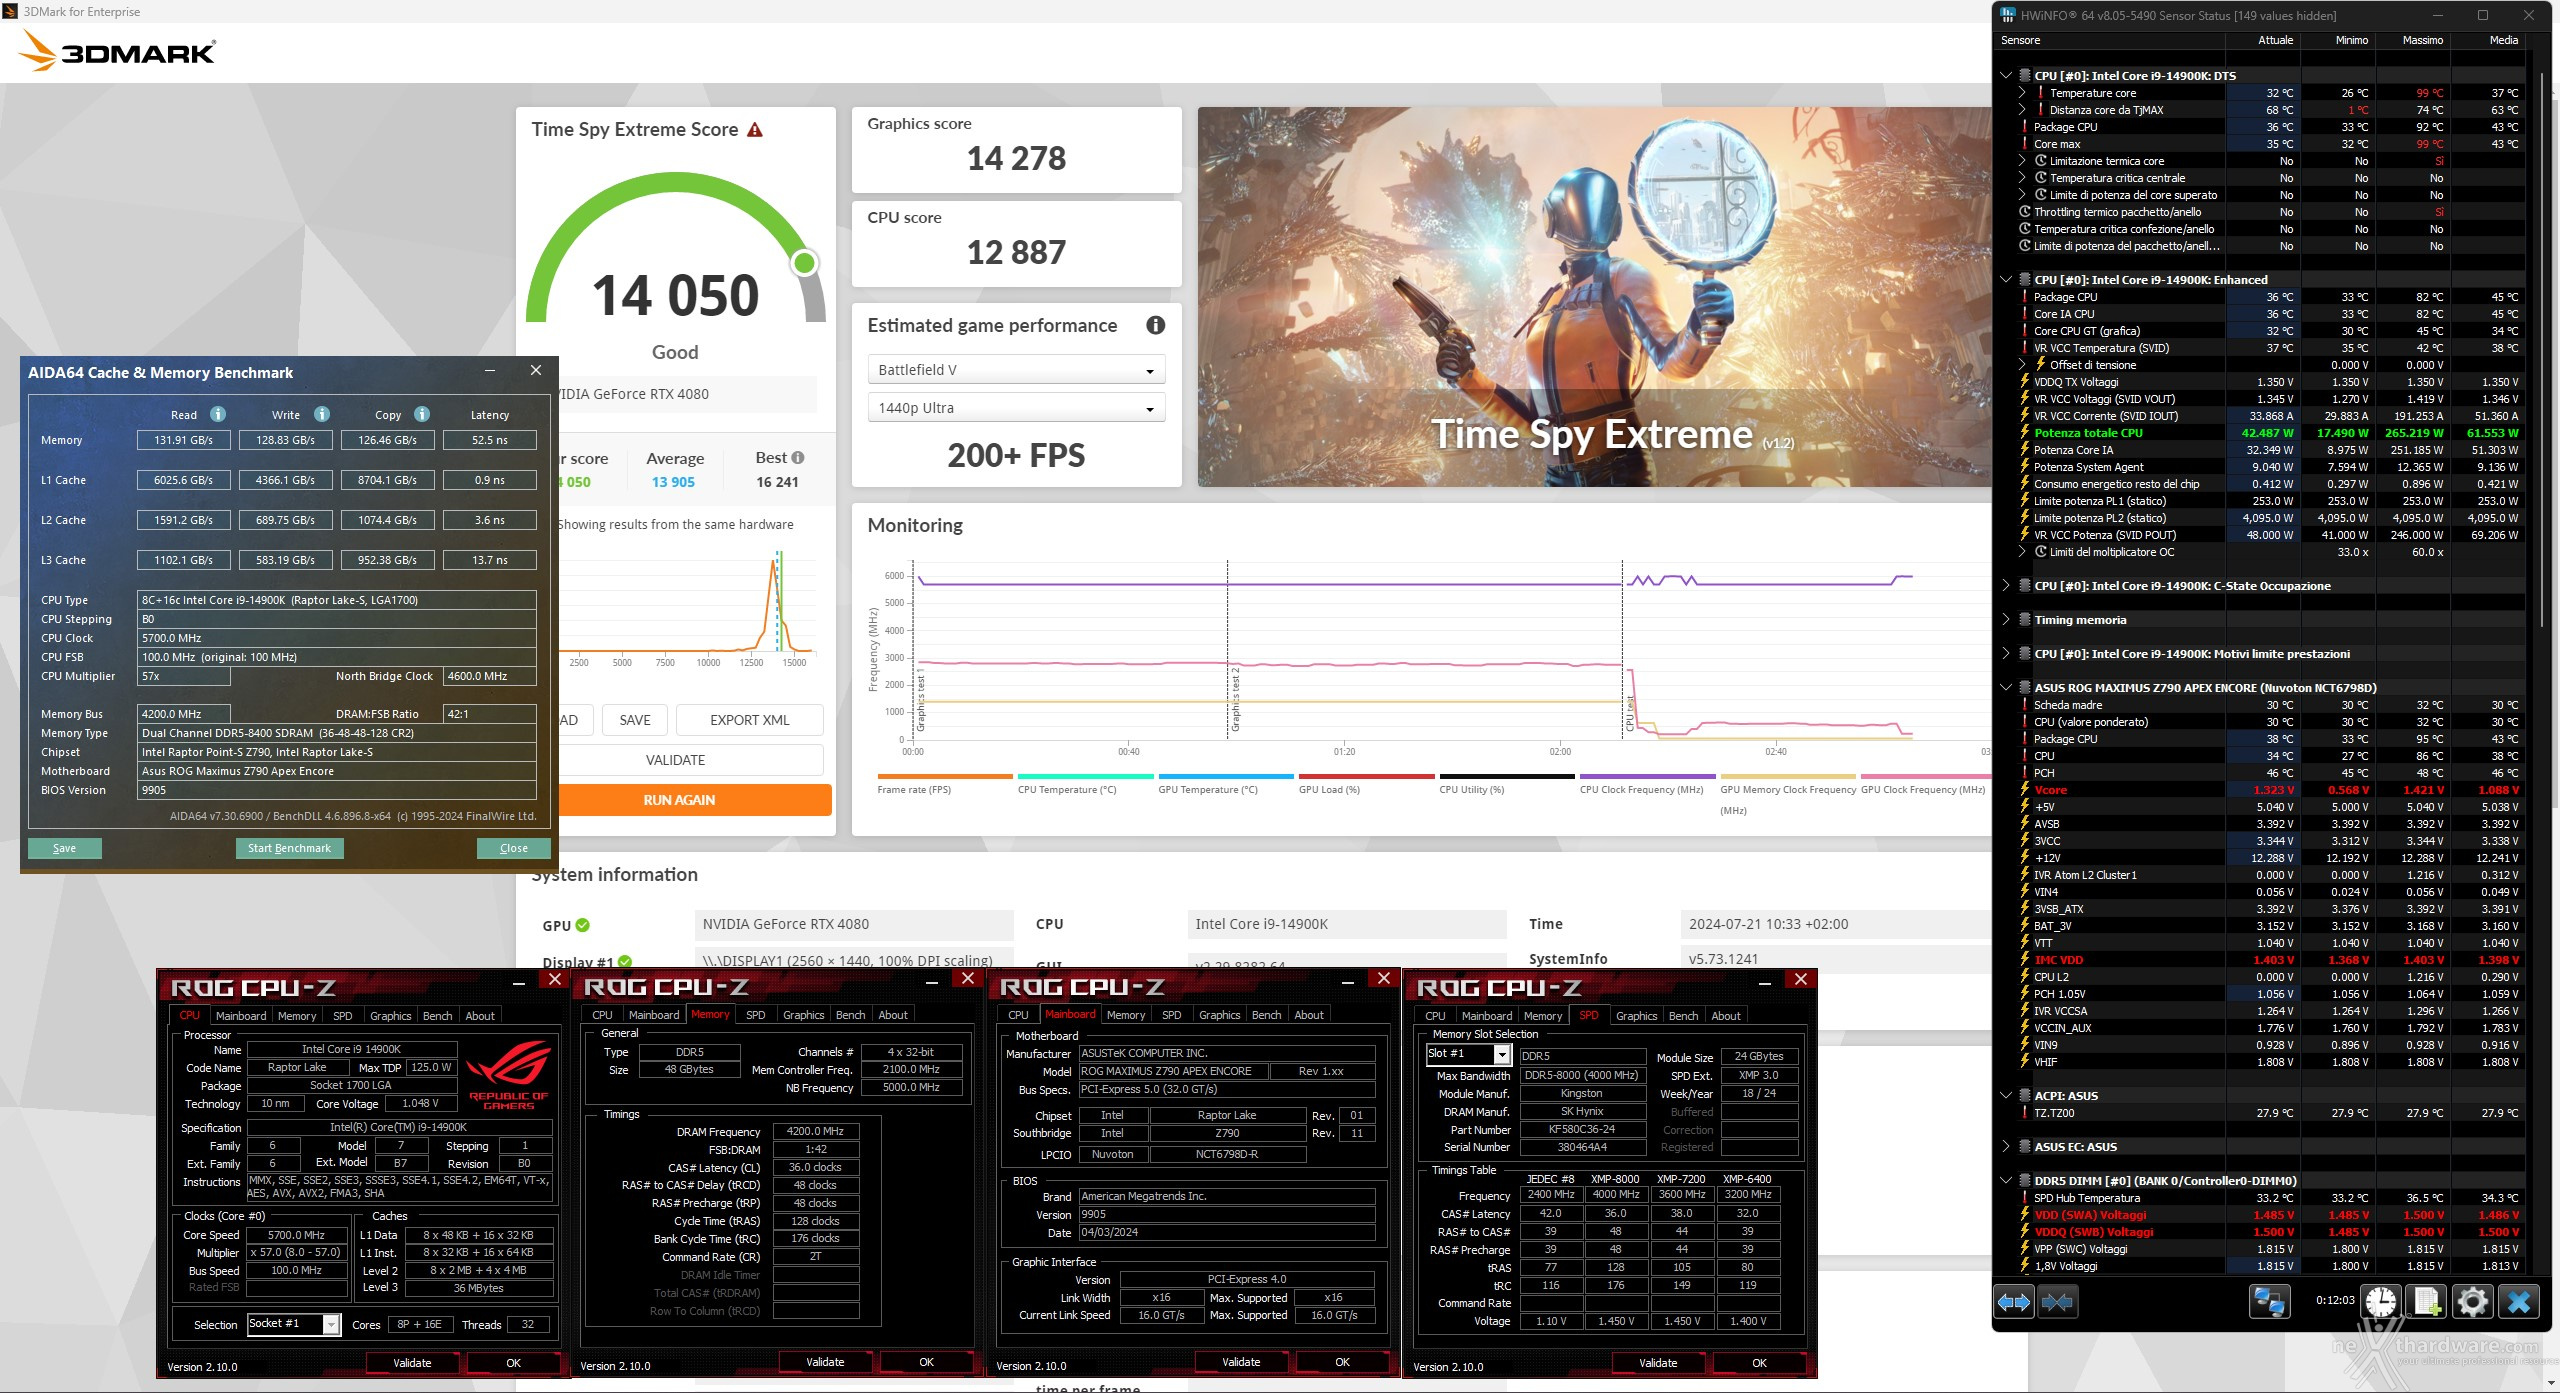This screenshot has width=2560, height=1393.
Task: Expand Temperature core sub-item in HWiNFO
Action: [2022, 93]
